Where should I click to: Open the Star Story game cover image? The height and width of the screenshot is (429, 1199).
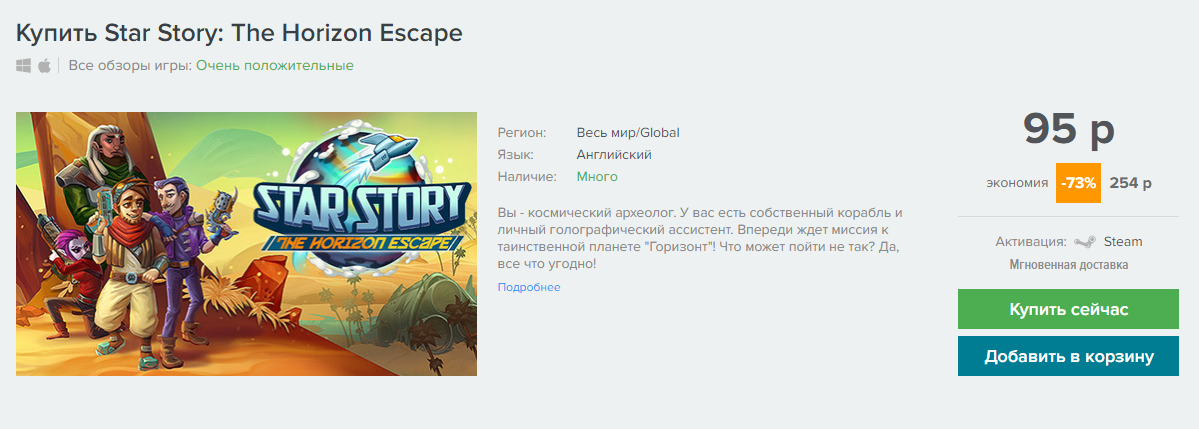coord(246,244)
